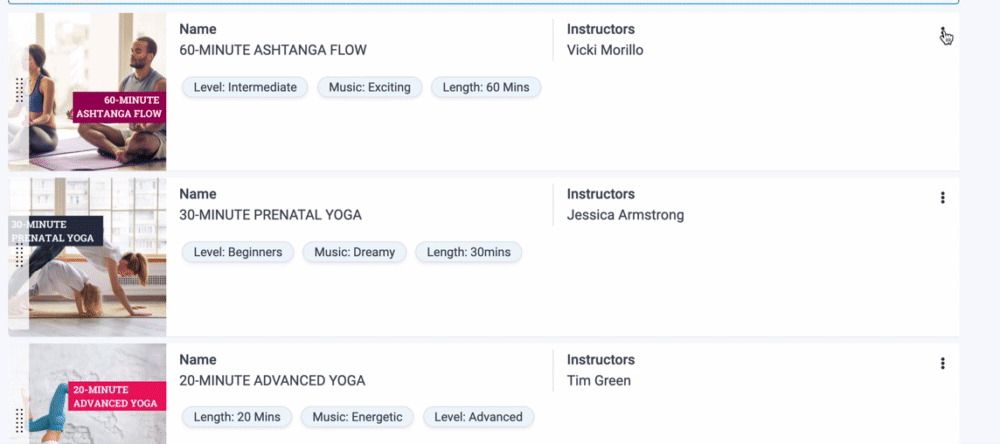1000x444 pixels.
Task: Click the "Level: Advanced" tag
Action: [x=479, y=417]
